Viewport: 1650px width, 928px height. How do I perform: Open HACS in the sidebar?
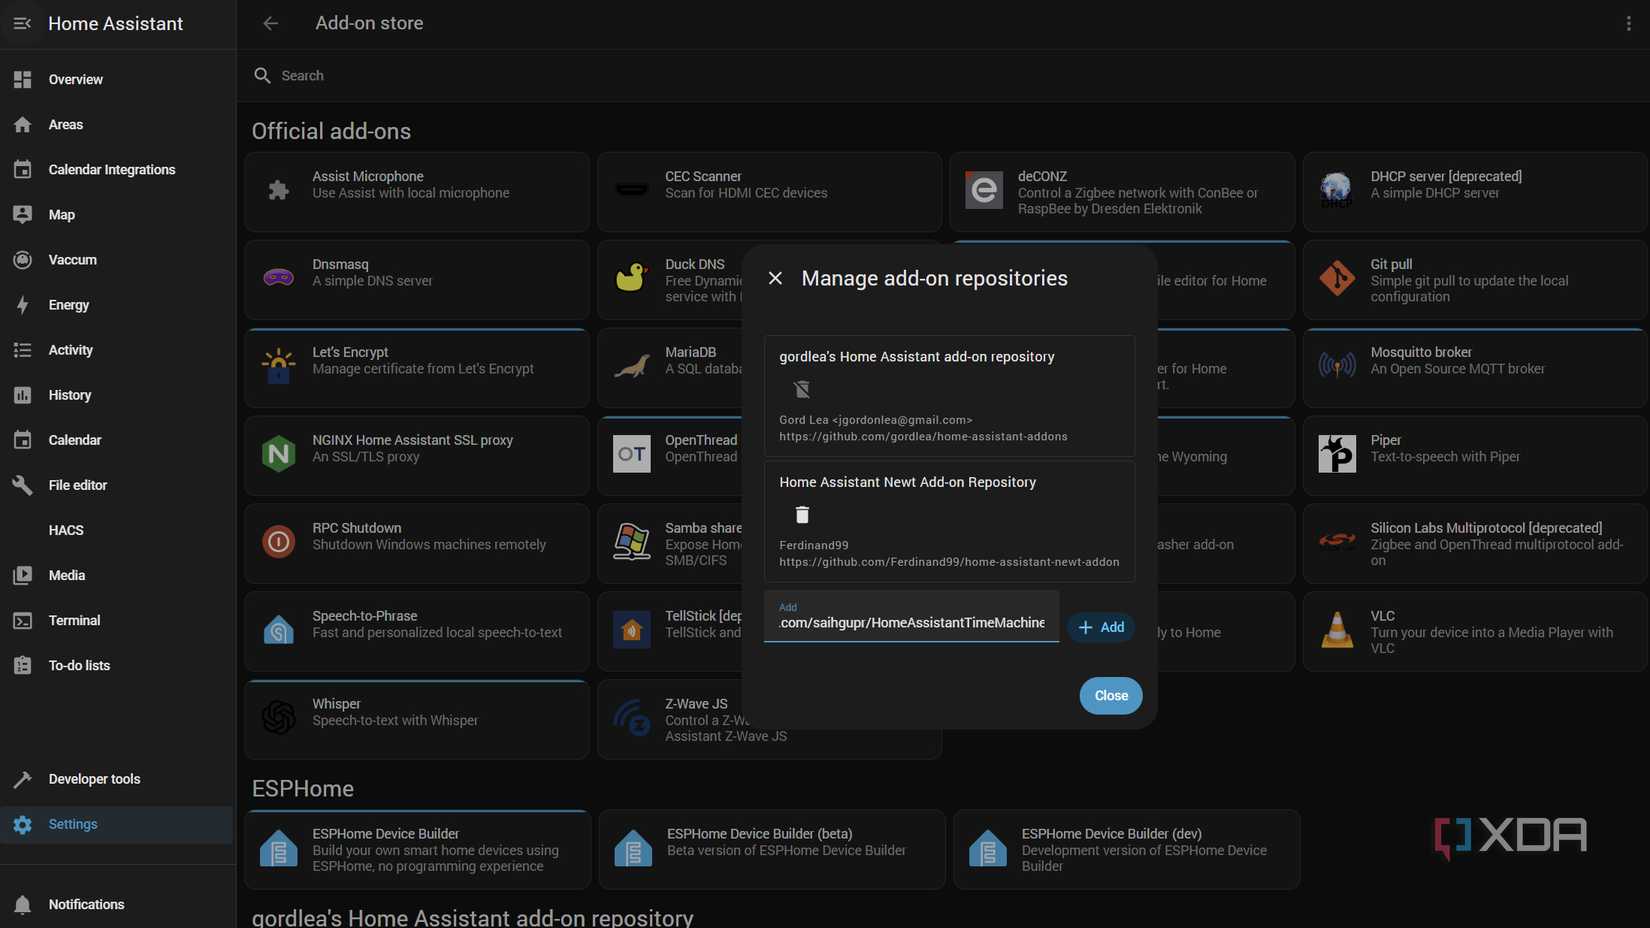coord(118,530)
